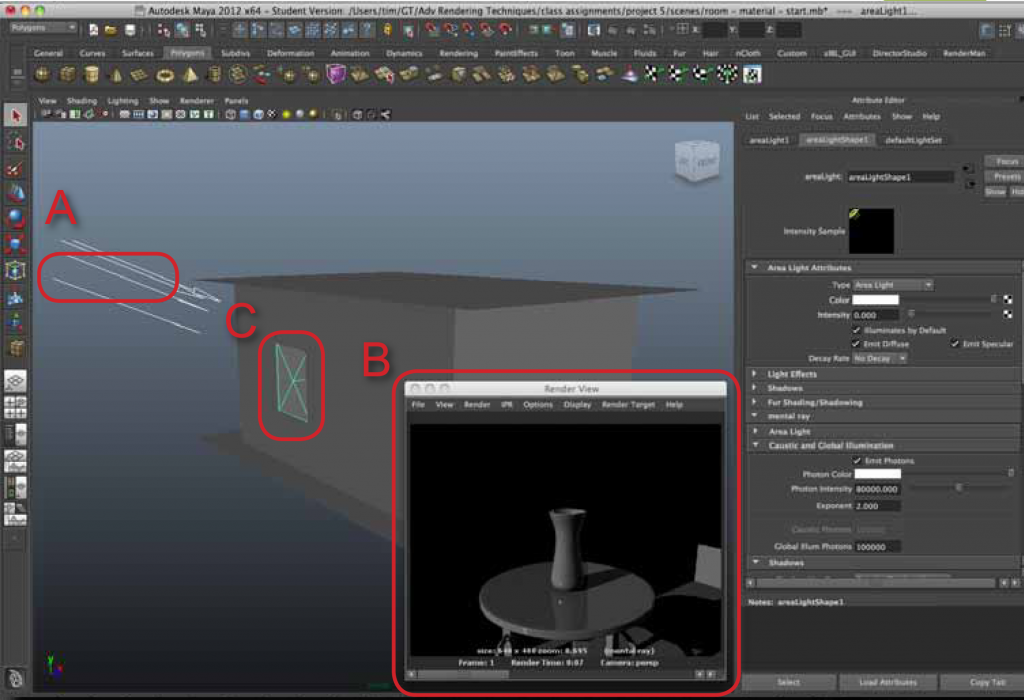Open the IPR menu in Render View
Image resolution: width=1024 pixels, height=700 pixels.
coord(506,404)
